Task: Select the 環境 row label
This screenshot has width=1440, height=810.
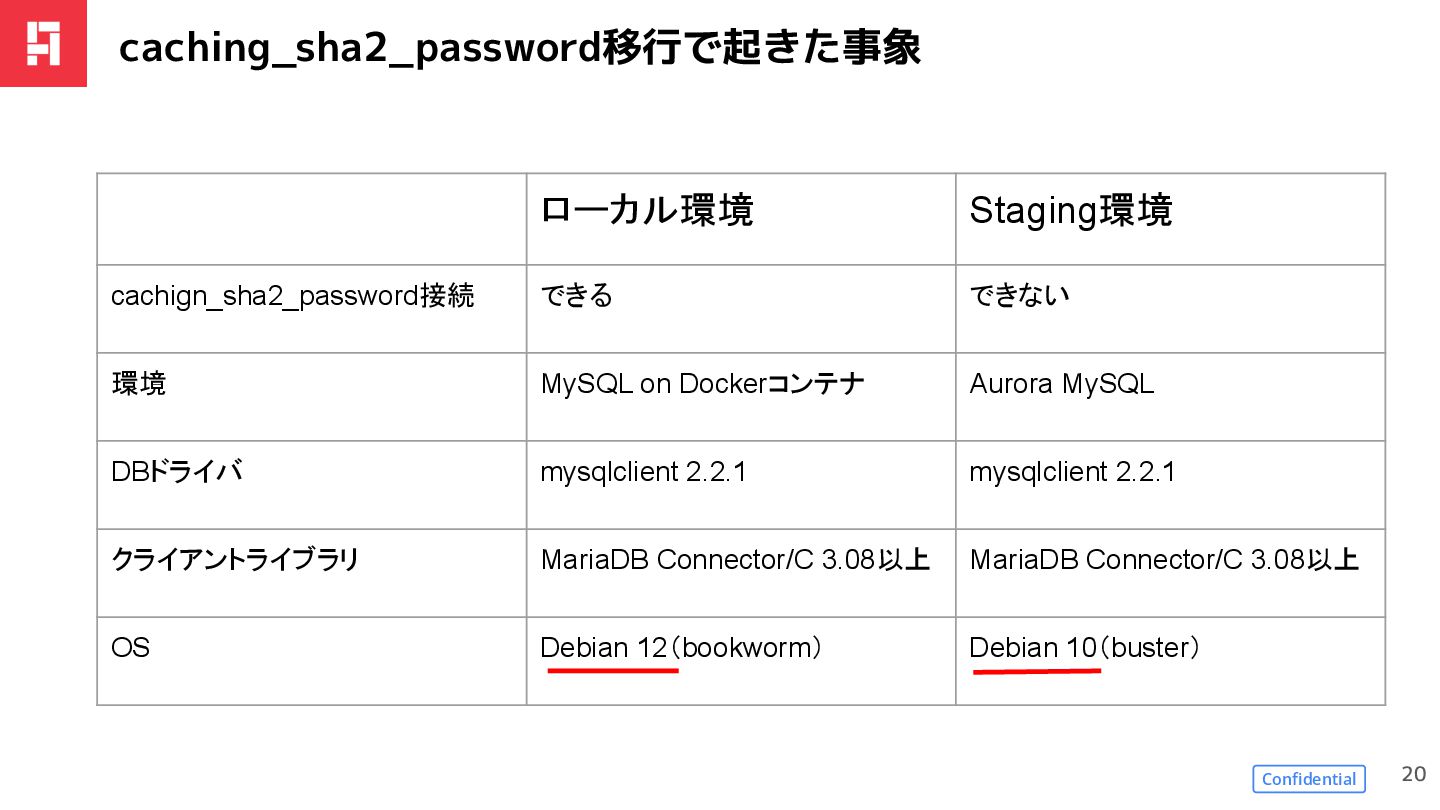Action: point(139,384)
